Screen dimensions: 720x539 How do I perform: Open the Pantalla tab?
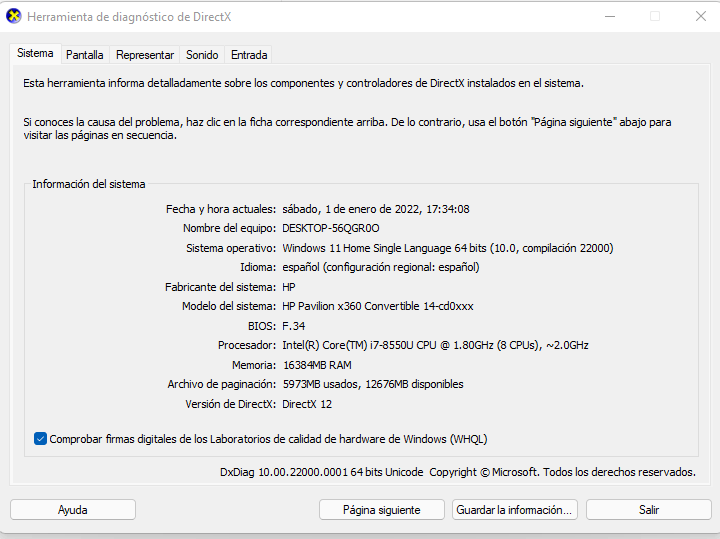point(84,55)
